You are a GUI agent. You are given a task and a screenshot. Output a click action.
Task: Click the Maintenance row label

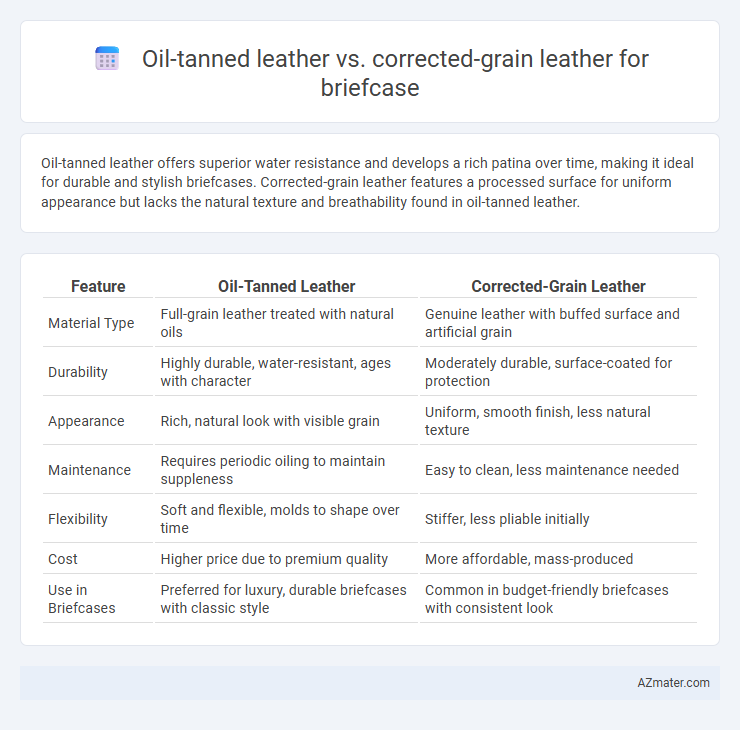[89, 470]
